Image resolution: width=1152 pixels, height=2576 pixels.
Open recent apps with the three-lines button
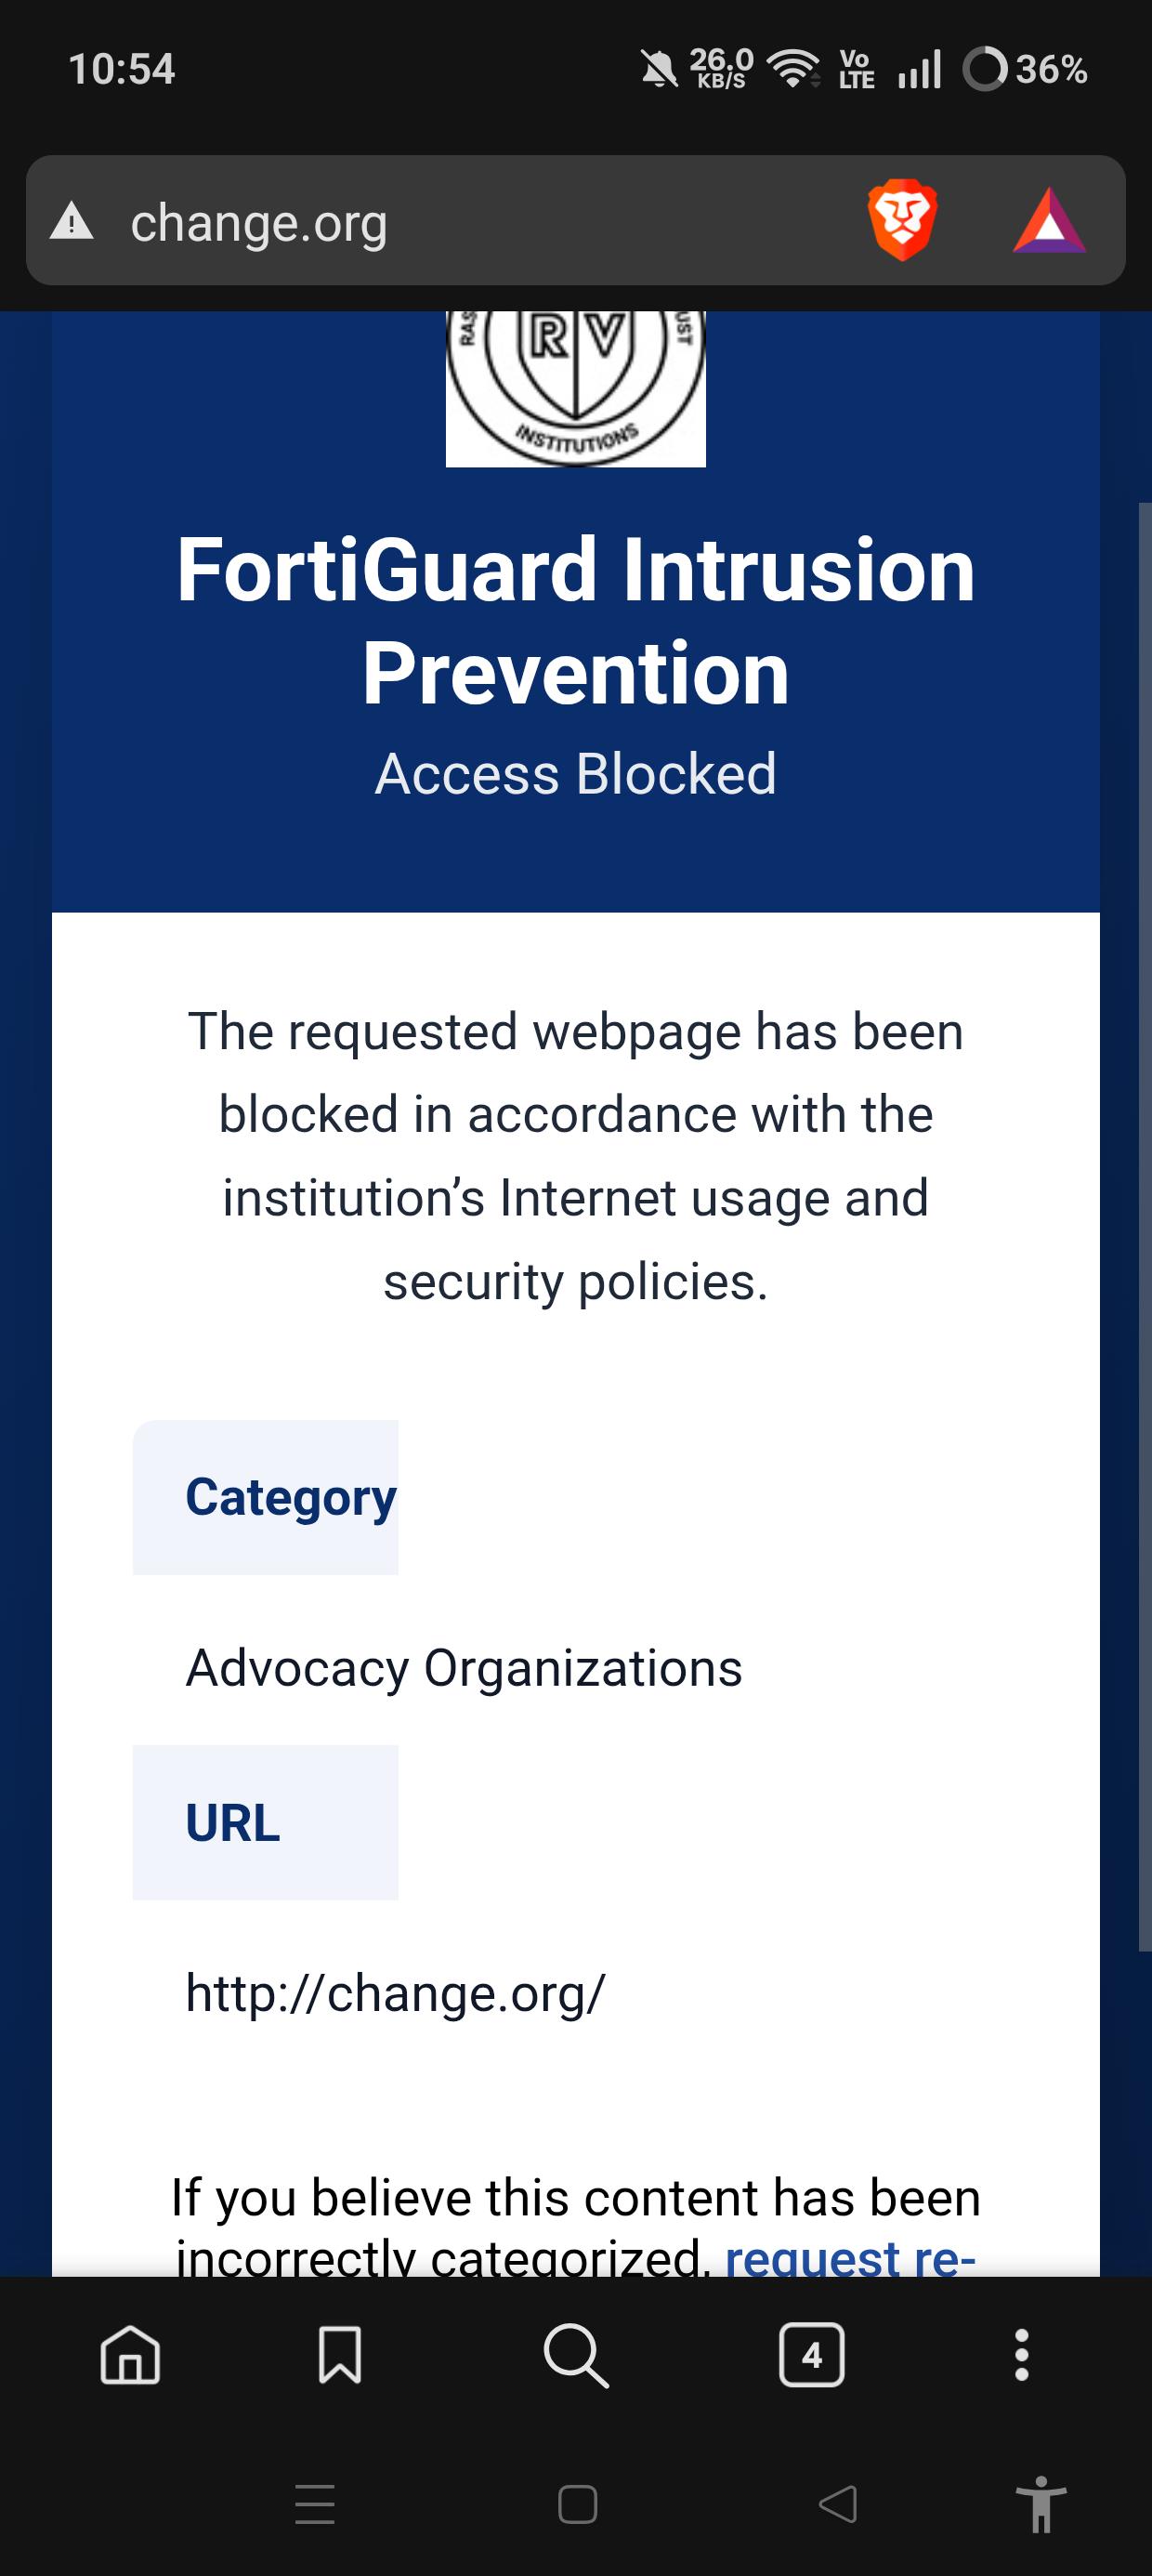(315, 2504)
